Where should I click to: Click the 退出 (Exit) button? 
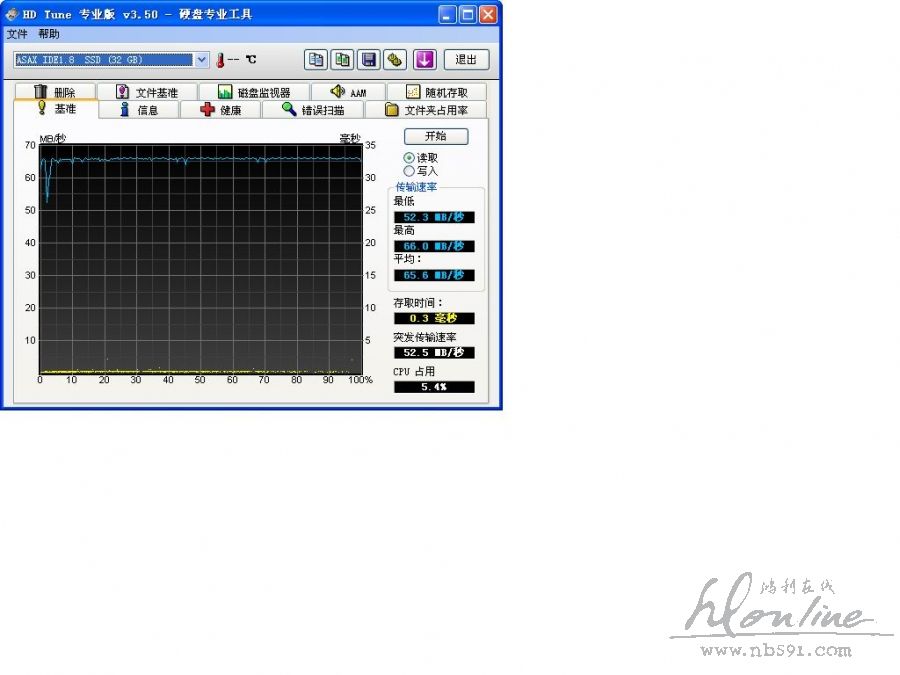tap(466, 60)
